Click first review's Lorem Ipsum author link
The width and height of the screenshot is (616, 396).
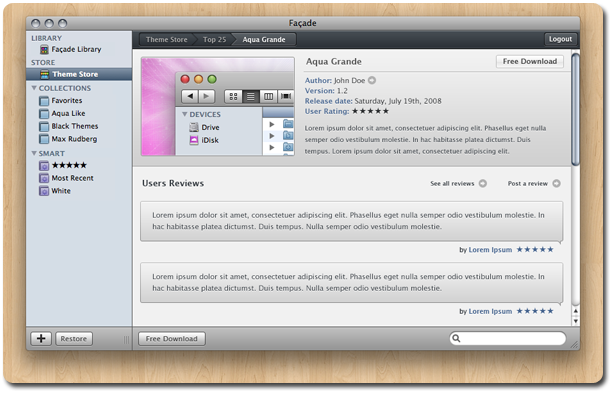point(490,250)
